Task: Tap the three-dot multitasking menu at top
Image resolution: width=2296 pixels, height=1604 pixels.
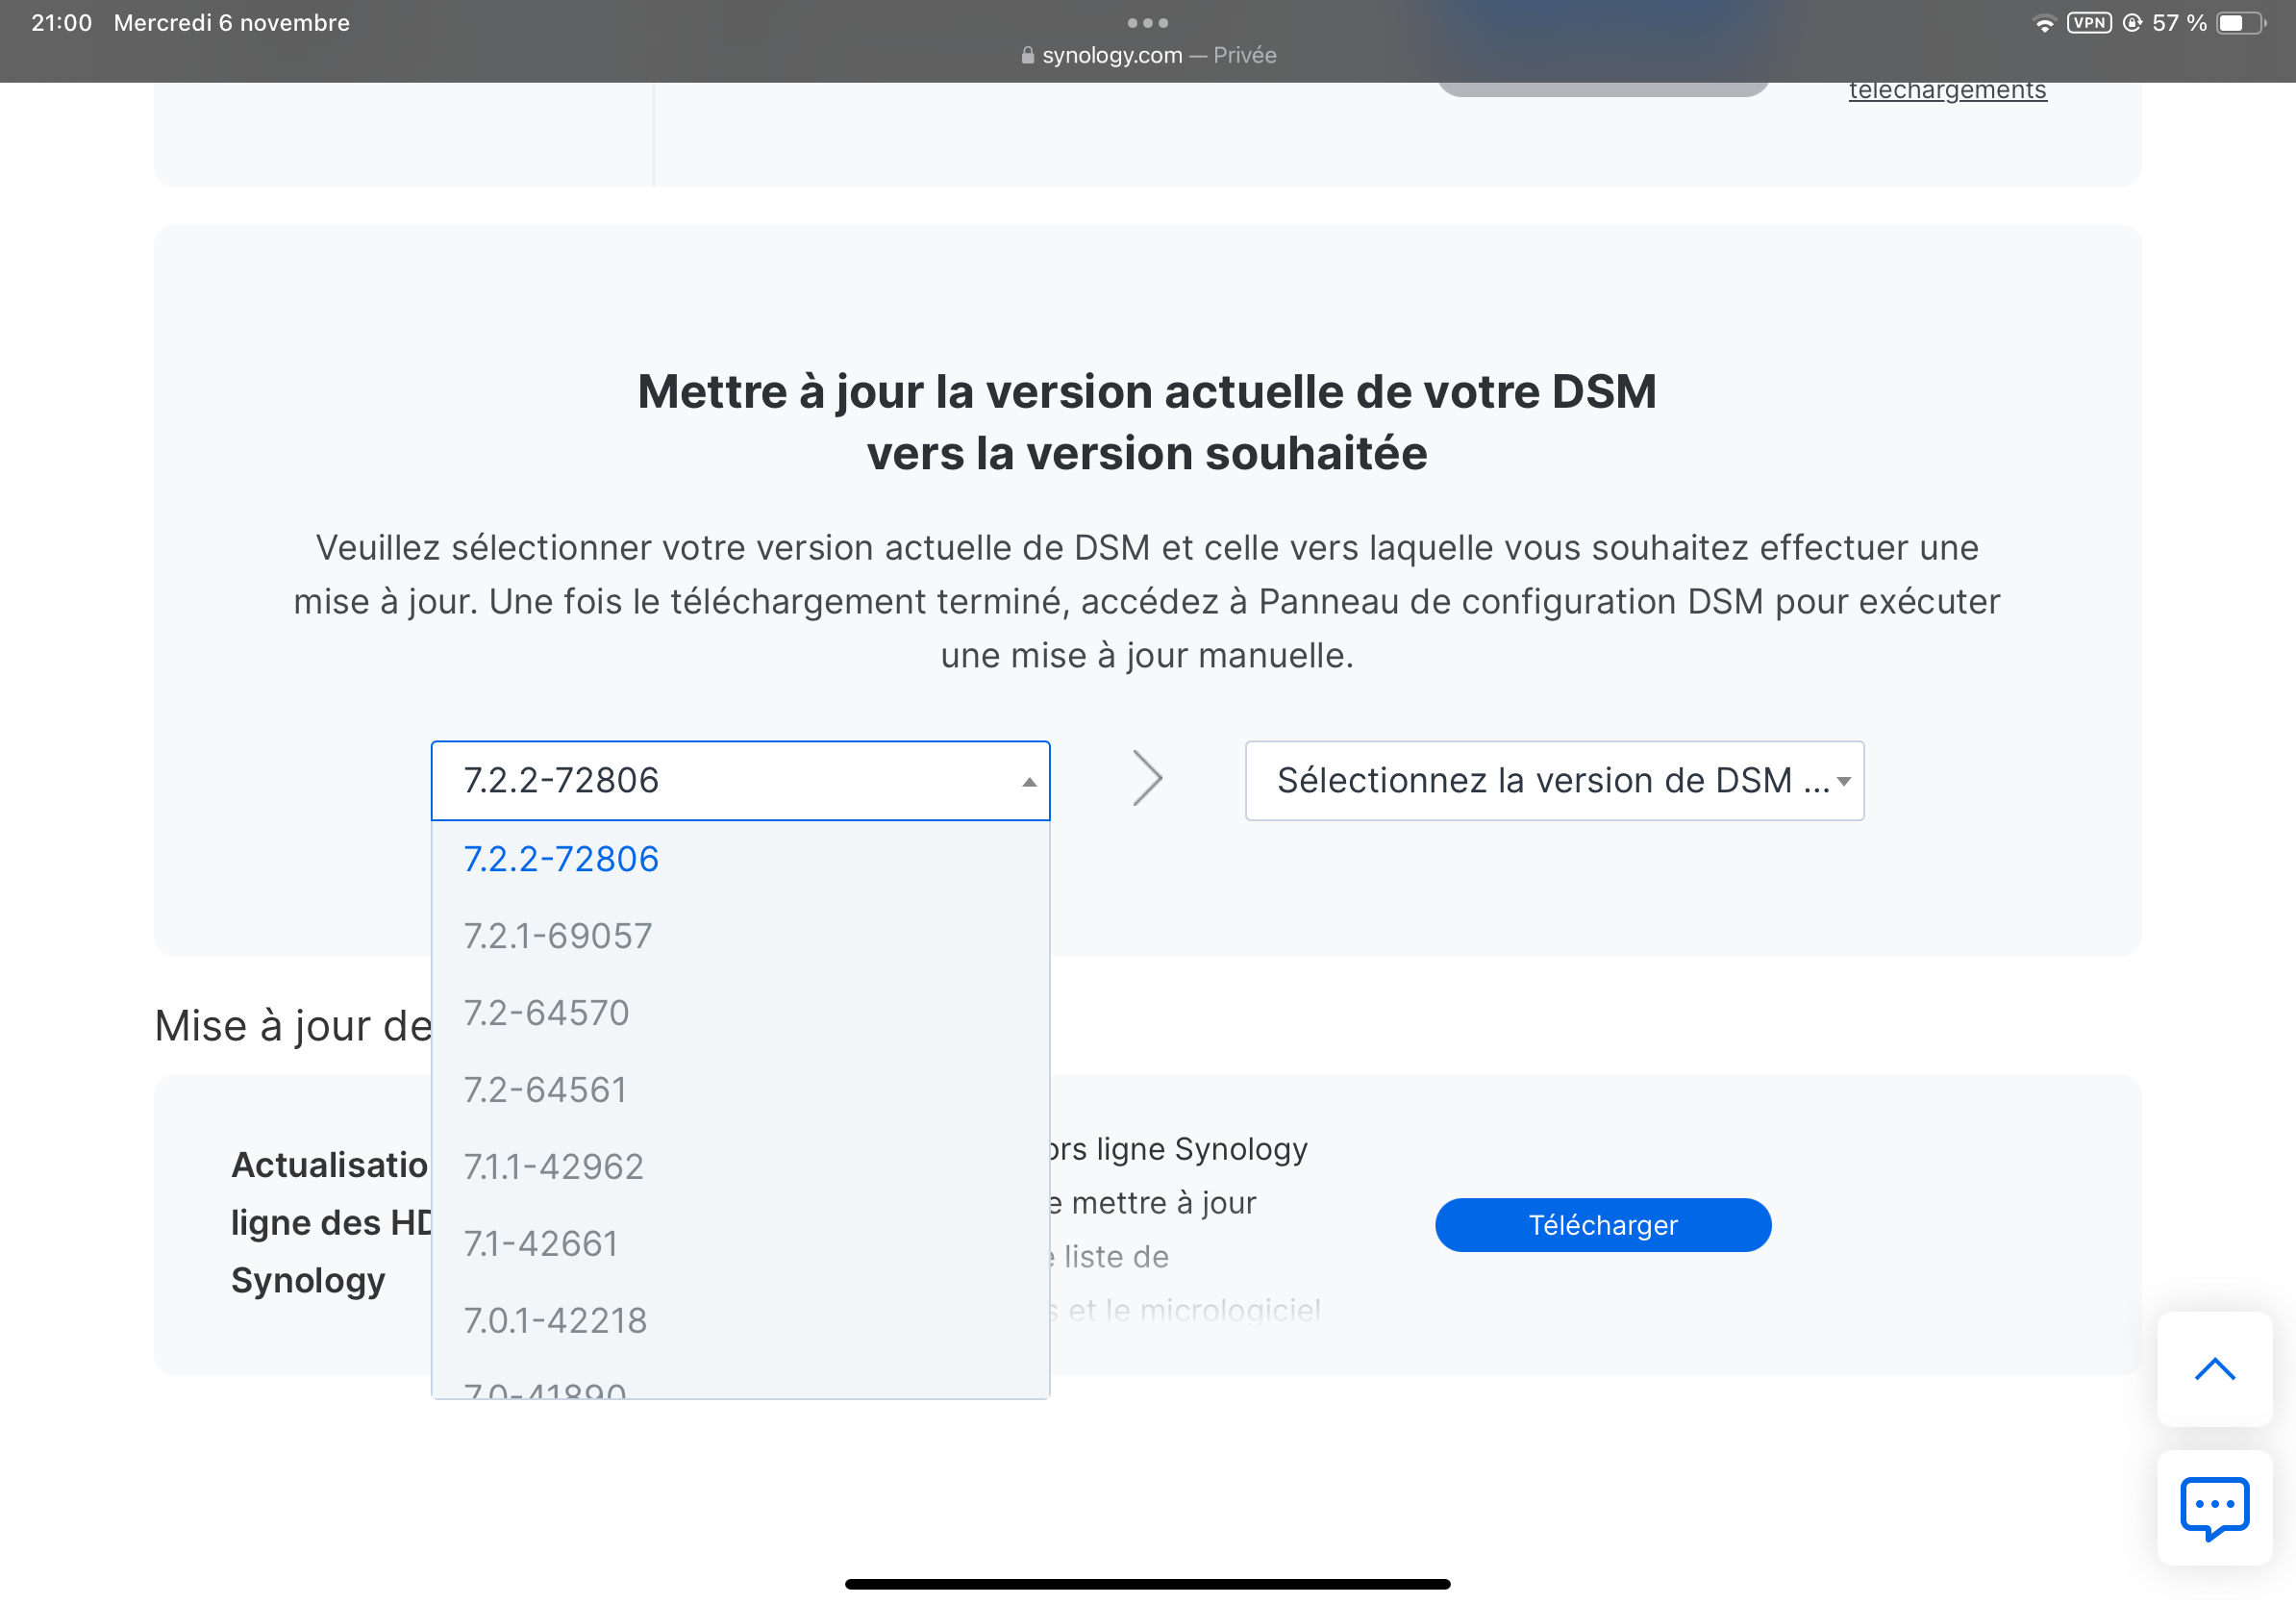Action: pos(1147,22)
